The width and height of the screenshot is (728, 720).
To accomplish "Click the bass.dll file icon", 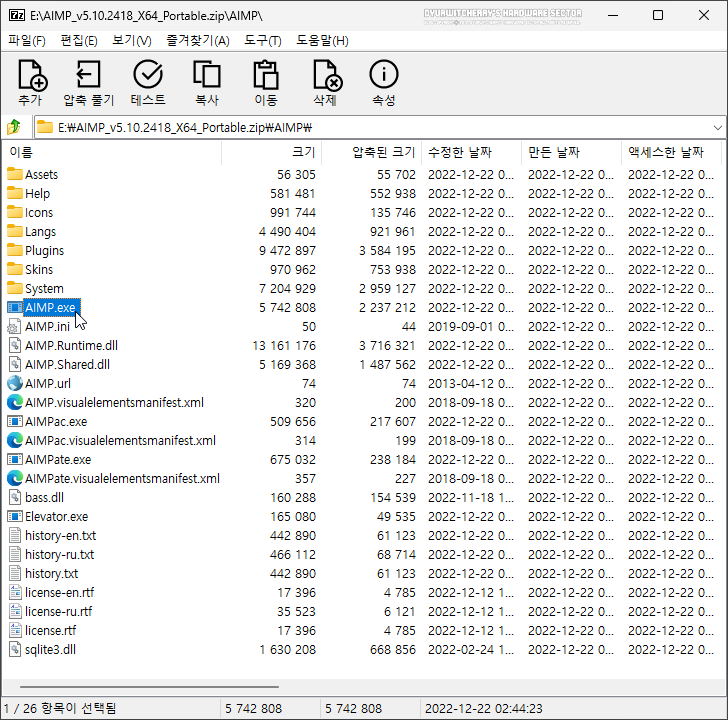I will click(15, 497).
